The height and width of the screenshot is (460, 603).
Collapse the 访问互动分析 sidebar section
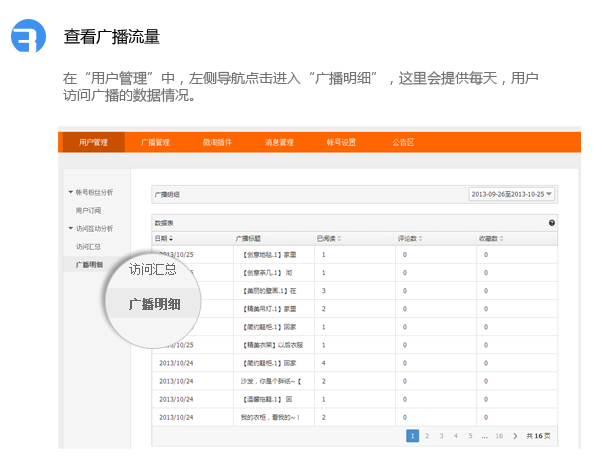pyautogui.click(x=70, y=228)
